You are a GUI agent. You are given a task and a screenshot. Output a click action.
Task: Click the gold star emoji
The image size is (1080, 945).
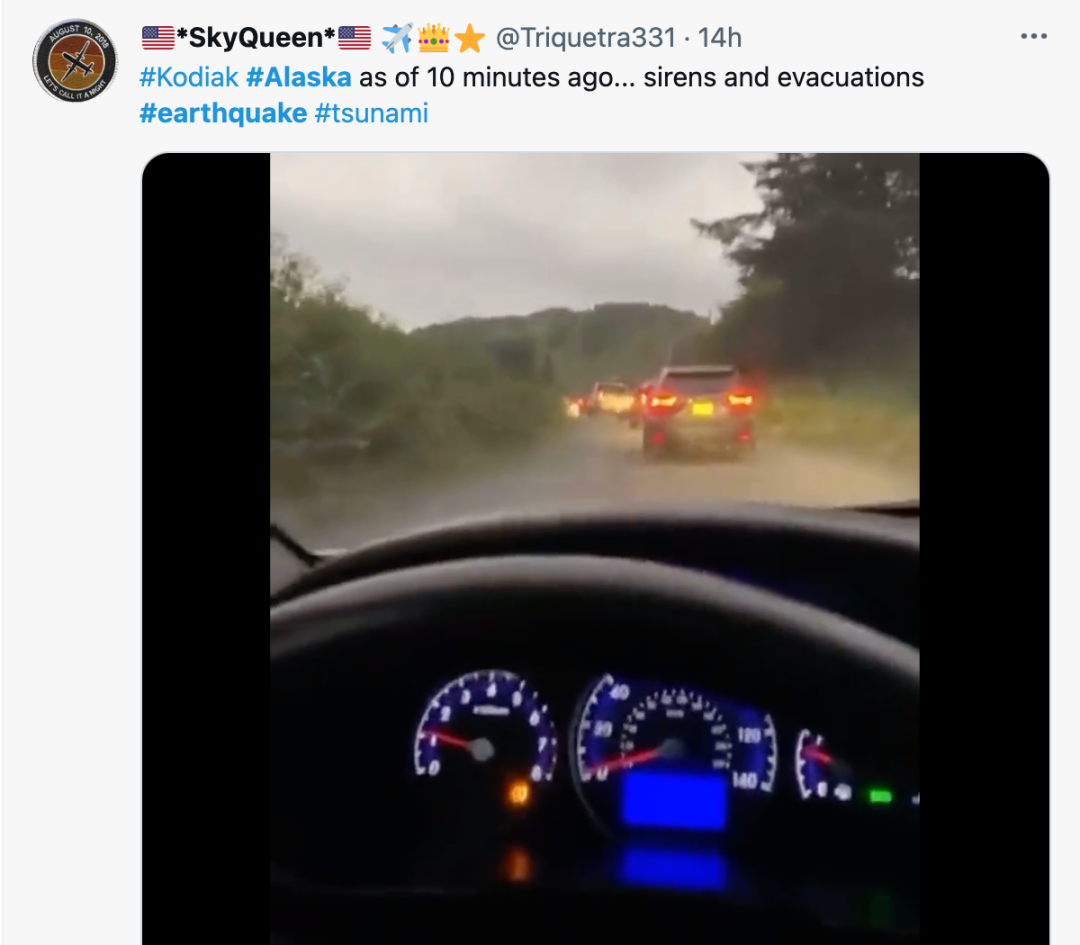[x=470, y=39]
